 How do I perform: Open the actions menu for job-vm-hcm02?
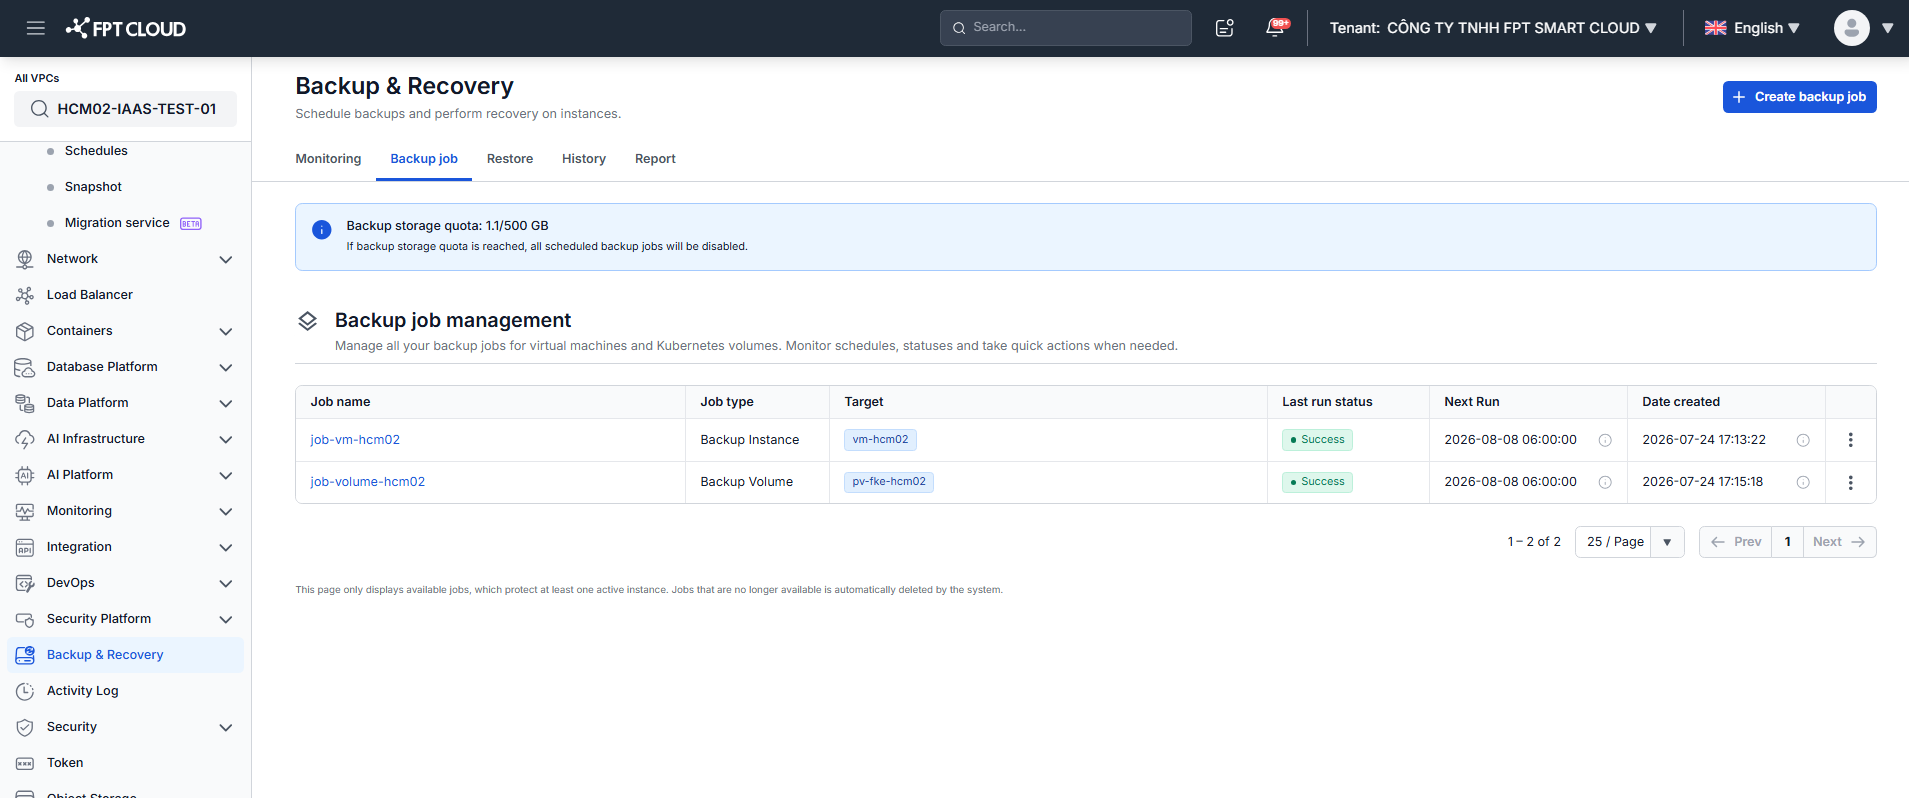(x=1850, y=440)
